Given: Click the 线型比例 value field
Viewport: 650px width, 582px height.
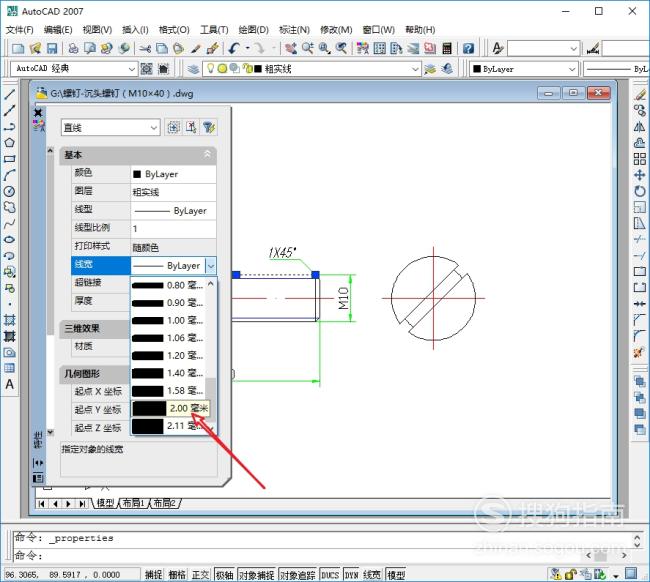Looking at the screenshot, I should coord(173,229).
